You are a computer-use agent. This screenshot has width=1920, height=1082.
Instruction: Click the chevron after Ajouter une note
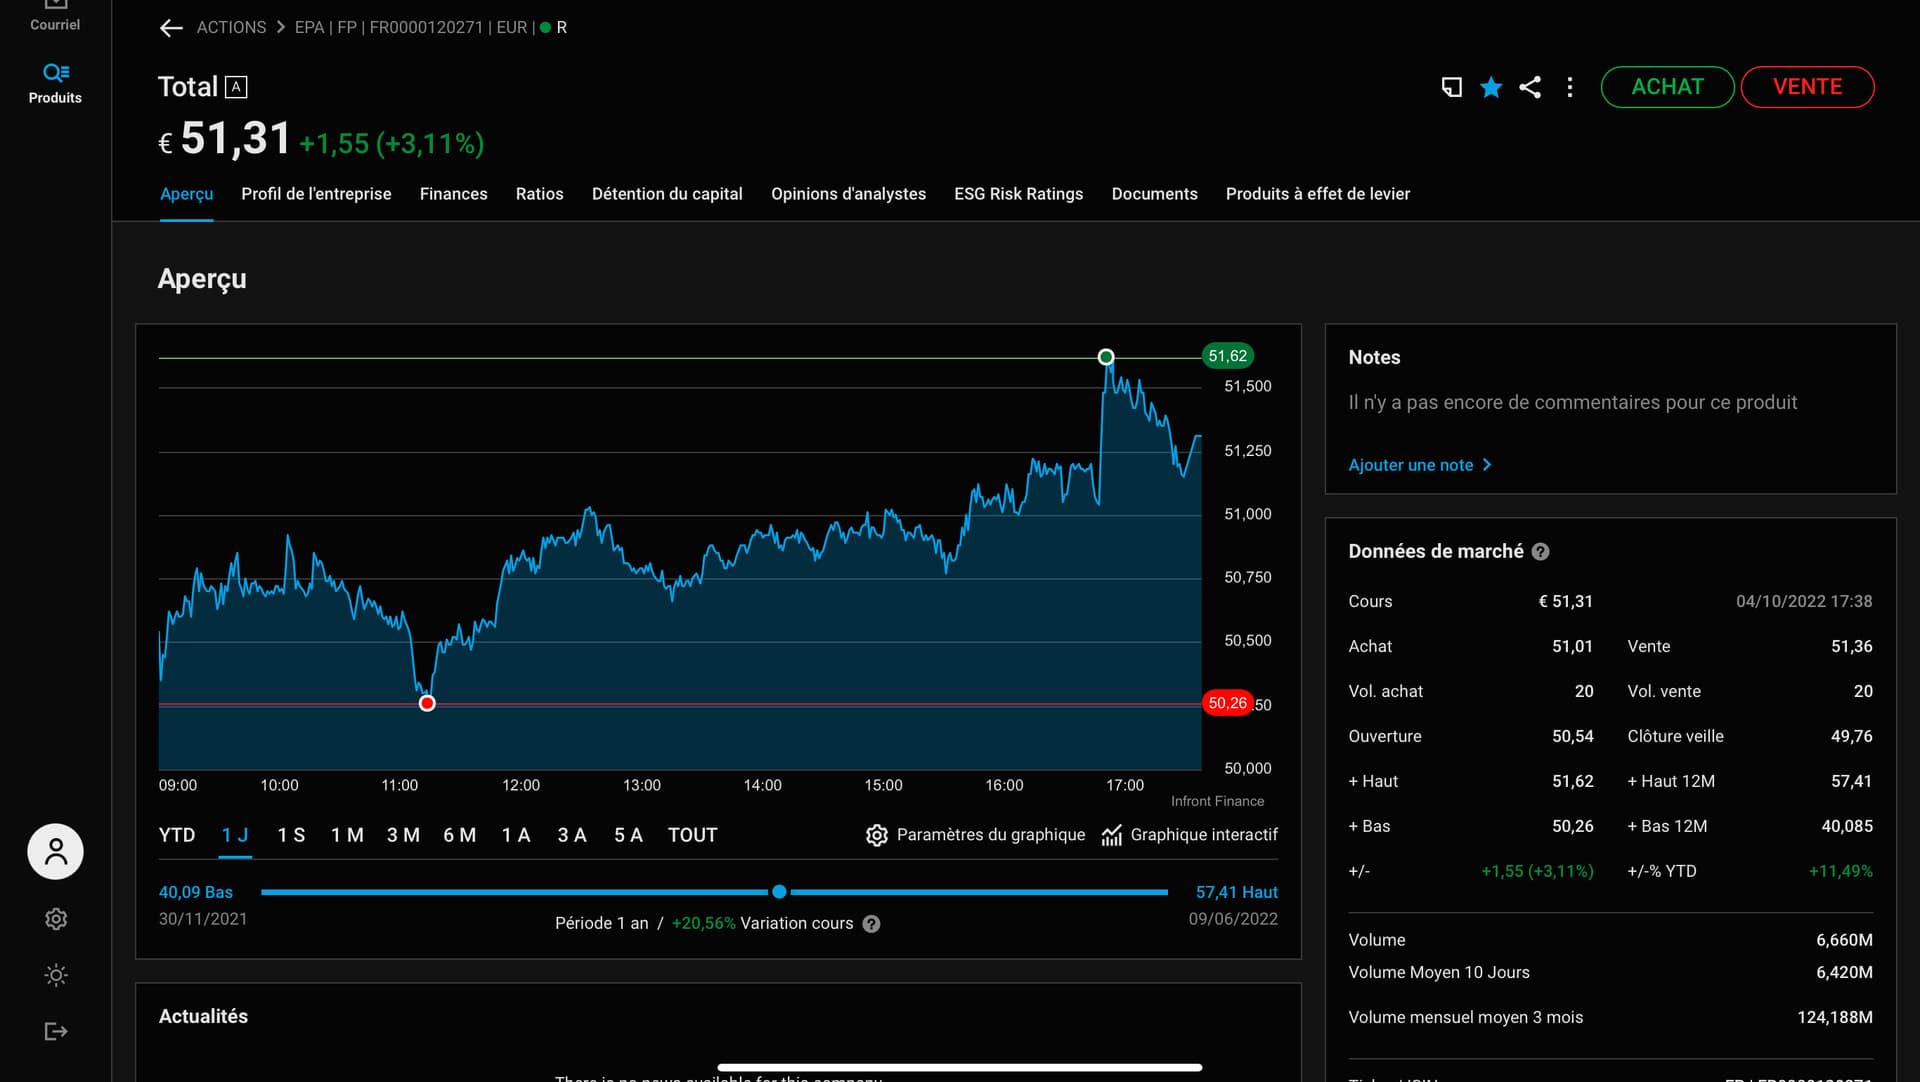[1487, 465]
